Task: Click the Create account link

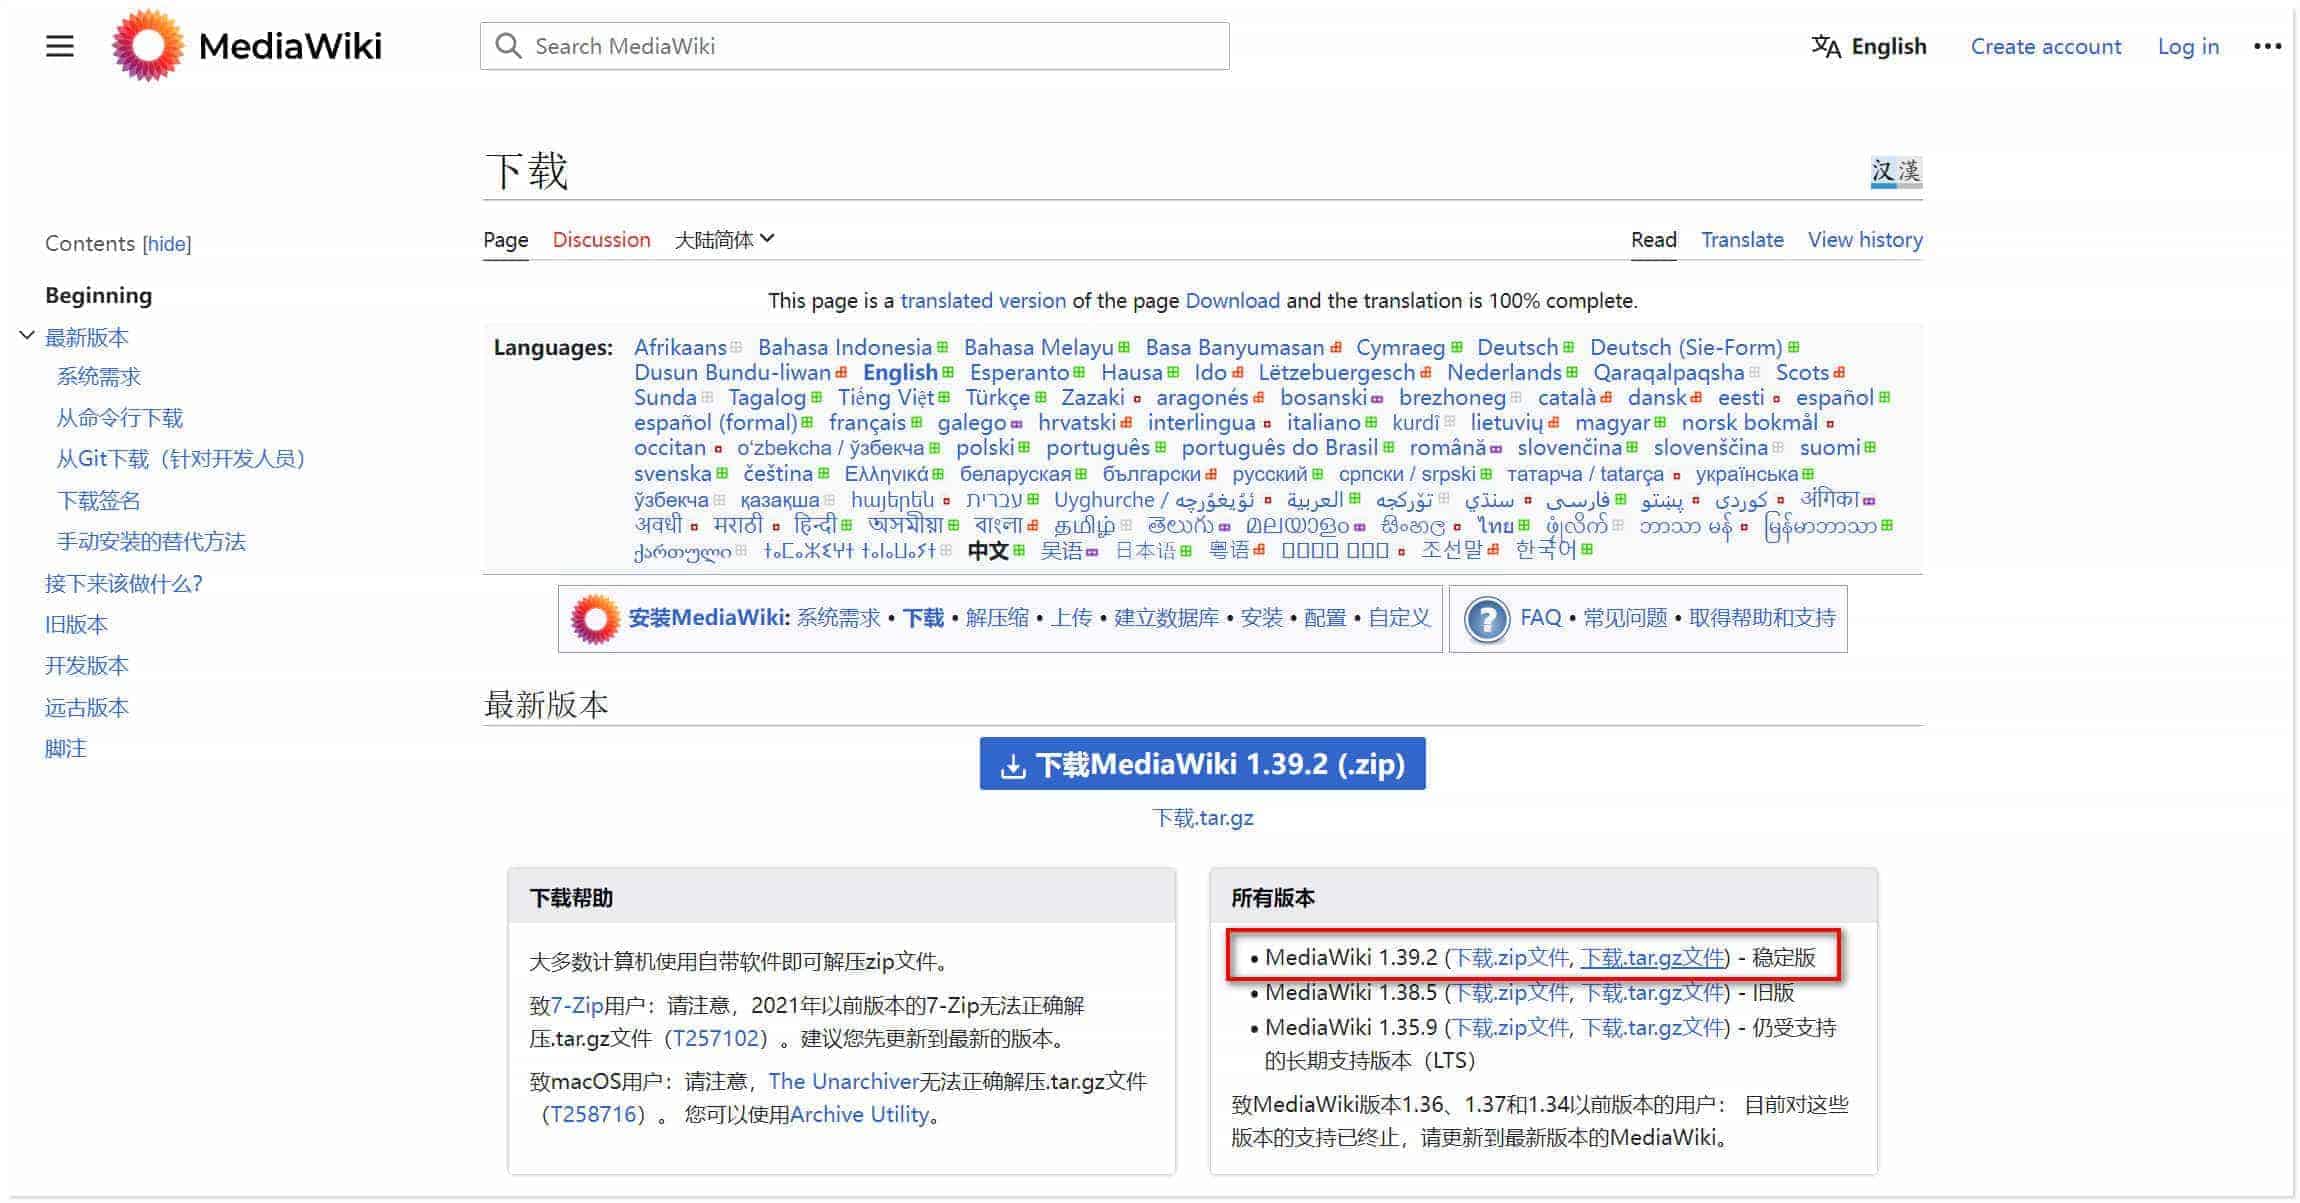Action: (2045, 46)
